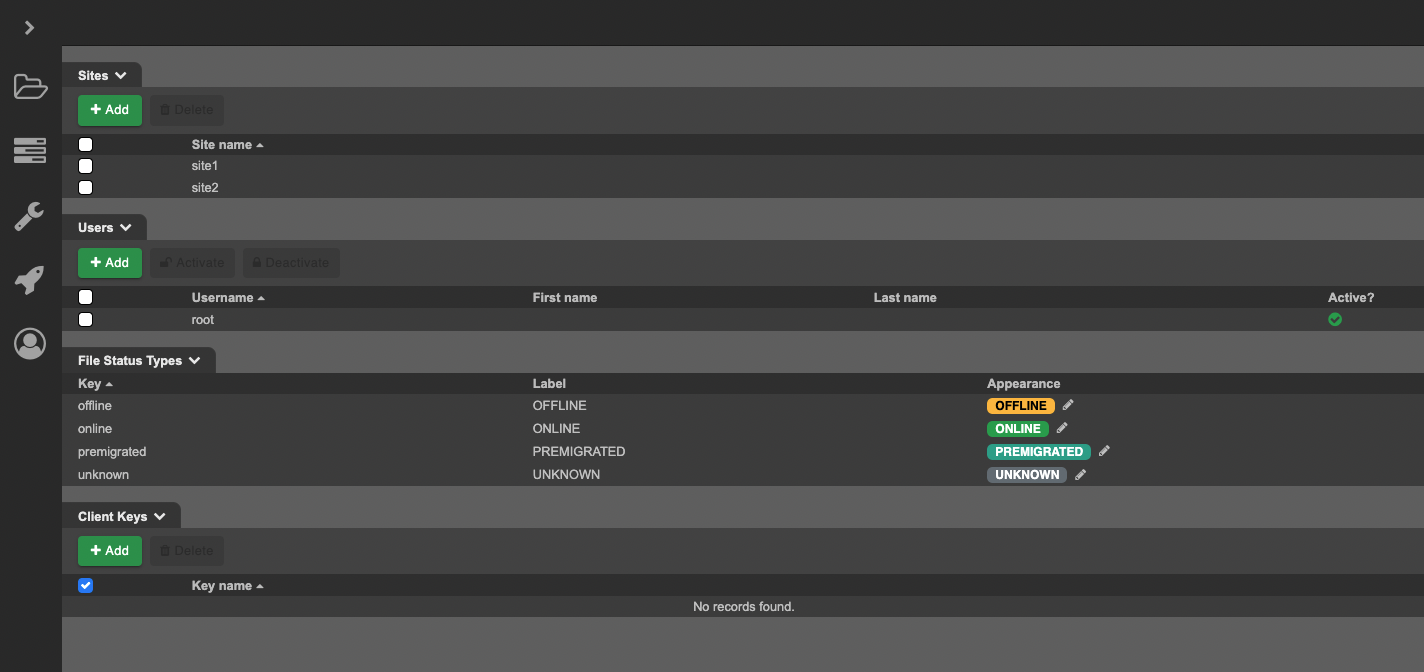This screenshot has height=672, width=1424.
Task: Click the site2 row name
Action: [x=205, y=188]
